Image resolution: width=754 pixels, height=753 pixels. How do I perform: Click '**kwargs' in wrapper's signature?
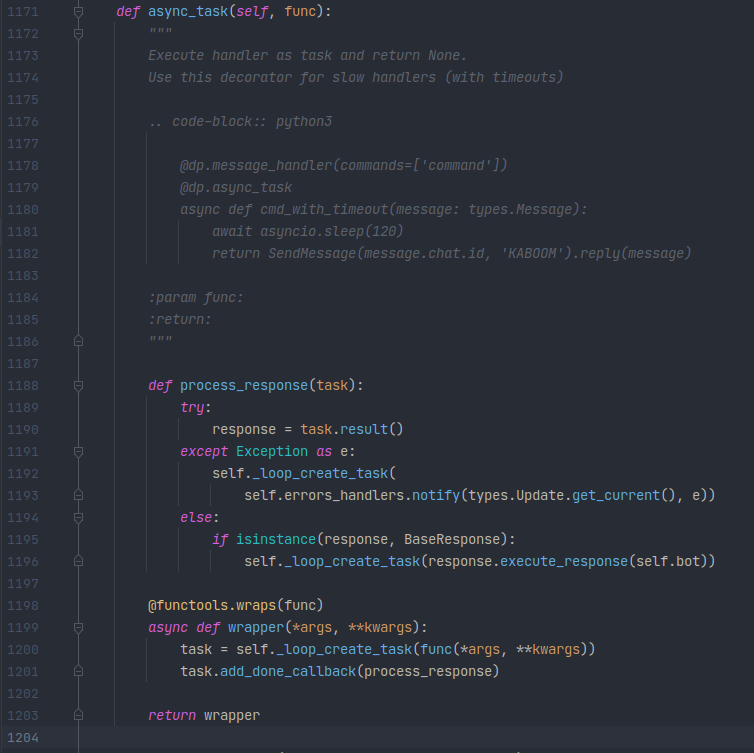pyautogui.click(x=380, y=628)
